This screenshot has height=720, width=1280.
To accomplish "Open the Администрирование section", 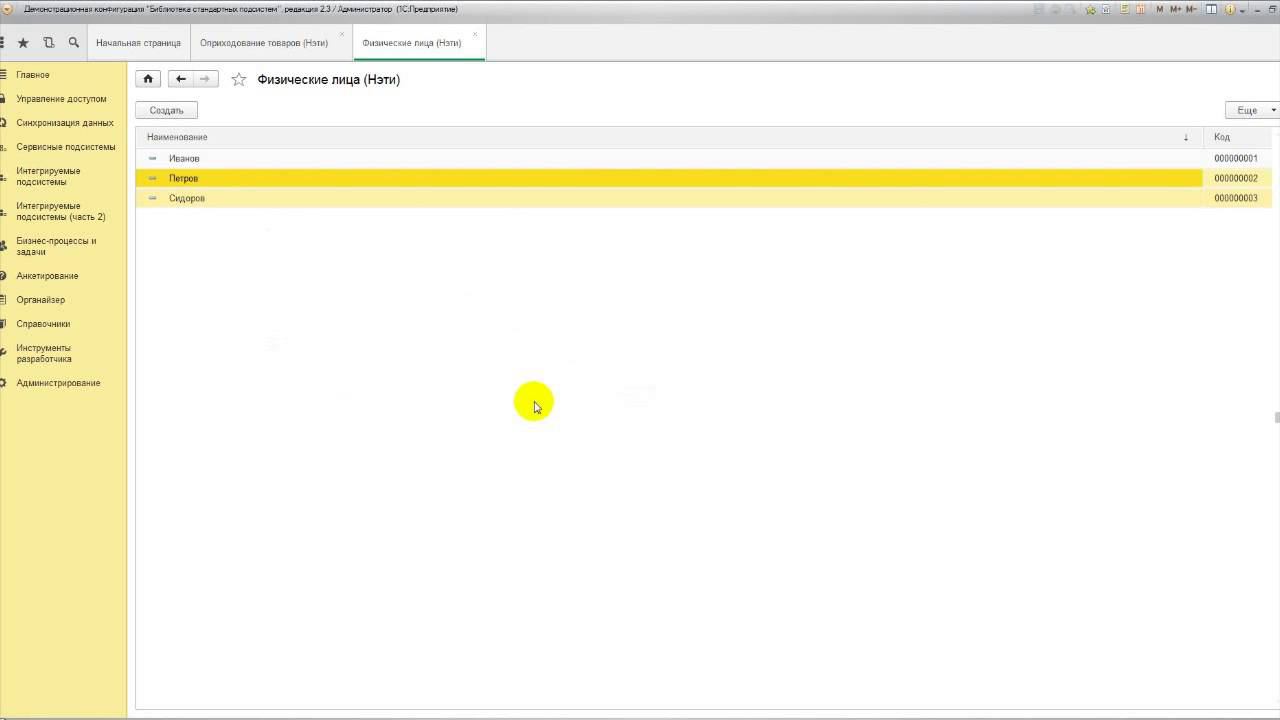I will 58,383.
